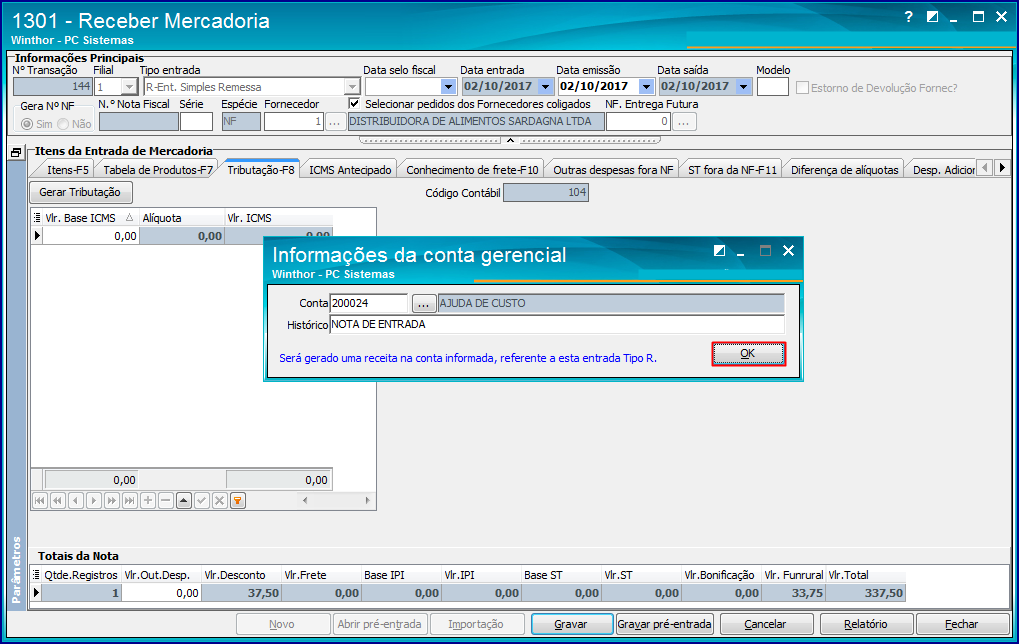Screen dimensions: 1019x644
Task: Click the Vlr.Total value 337,50
Action: click(x=866, y=593)
